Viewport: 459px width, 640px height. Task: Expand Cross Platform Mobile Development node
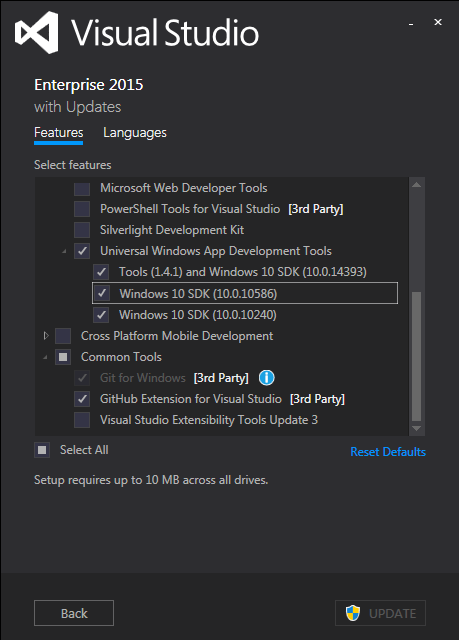coord(46,336)
